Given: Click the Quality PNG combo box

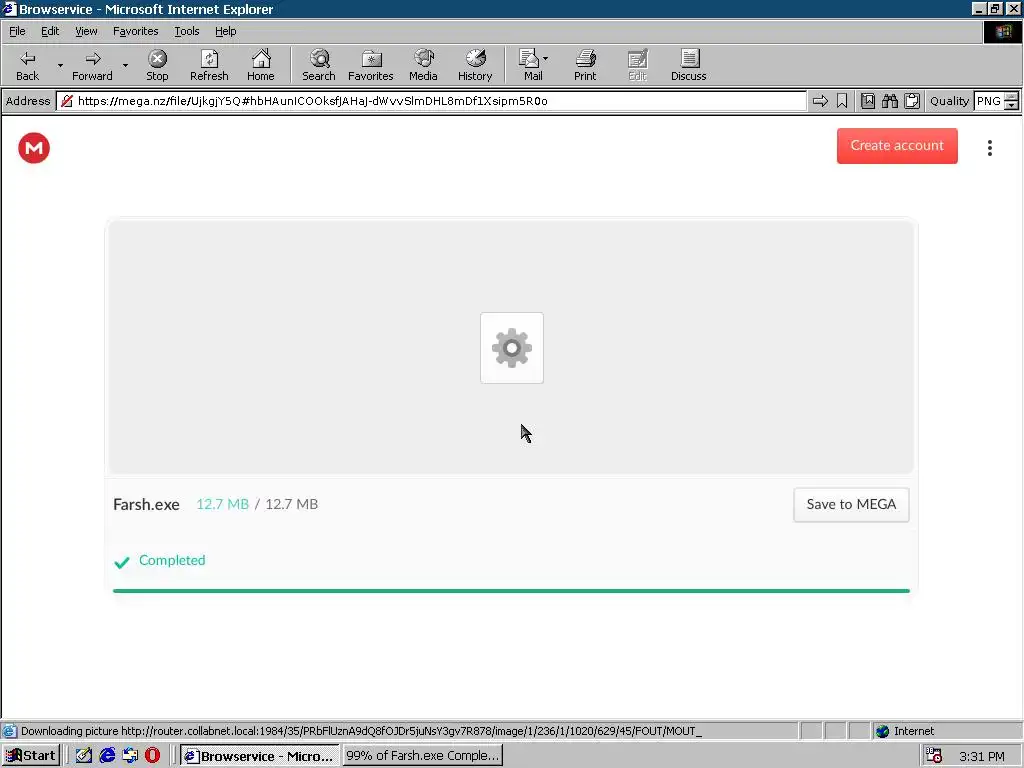Looking at the screenshot, I should click(988, 101).
